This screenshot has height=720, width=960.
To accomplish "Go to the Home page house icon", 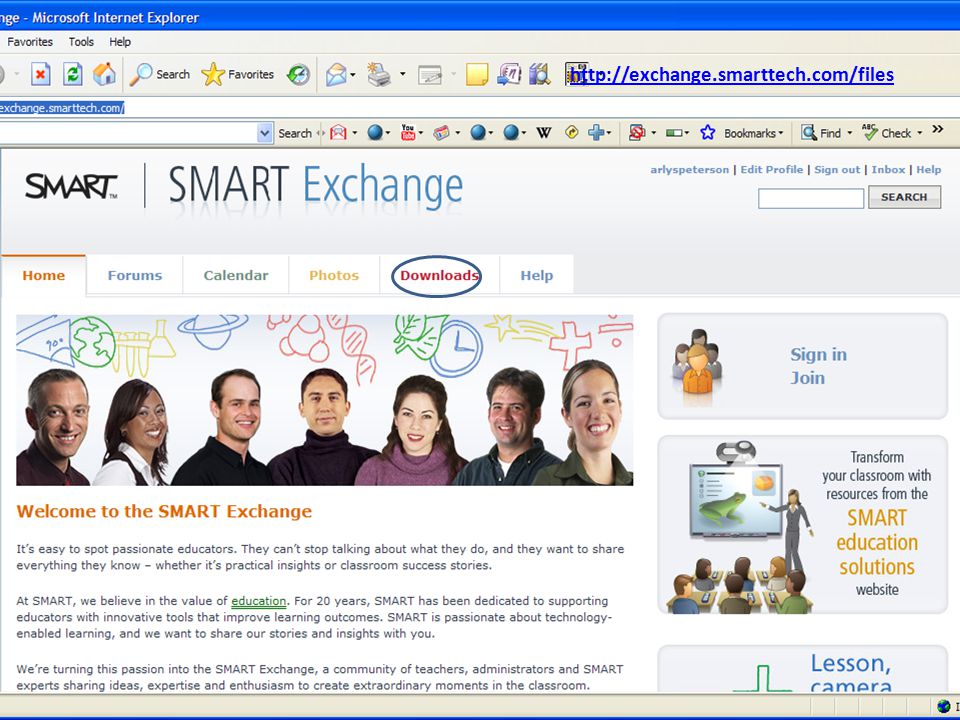I will coord(104,74).
